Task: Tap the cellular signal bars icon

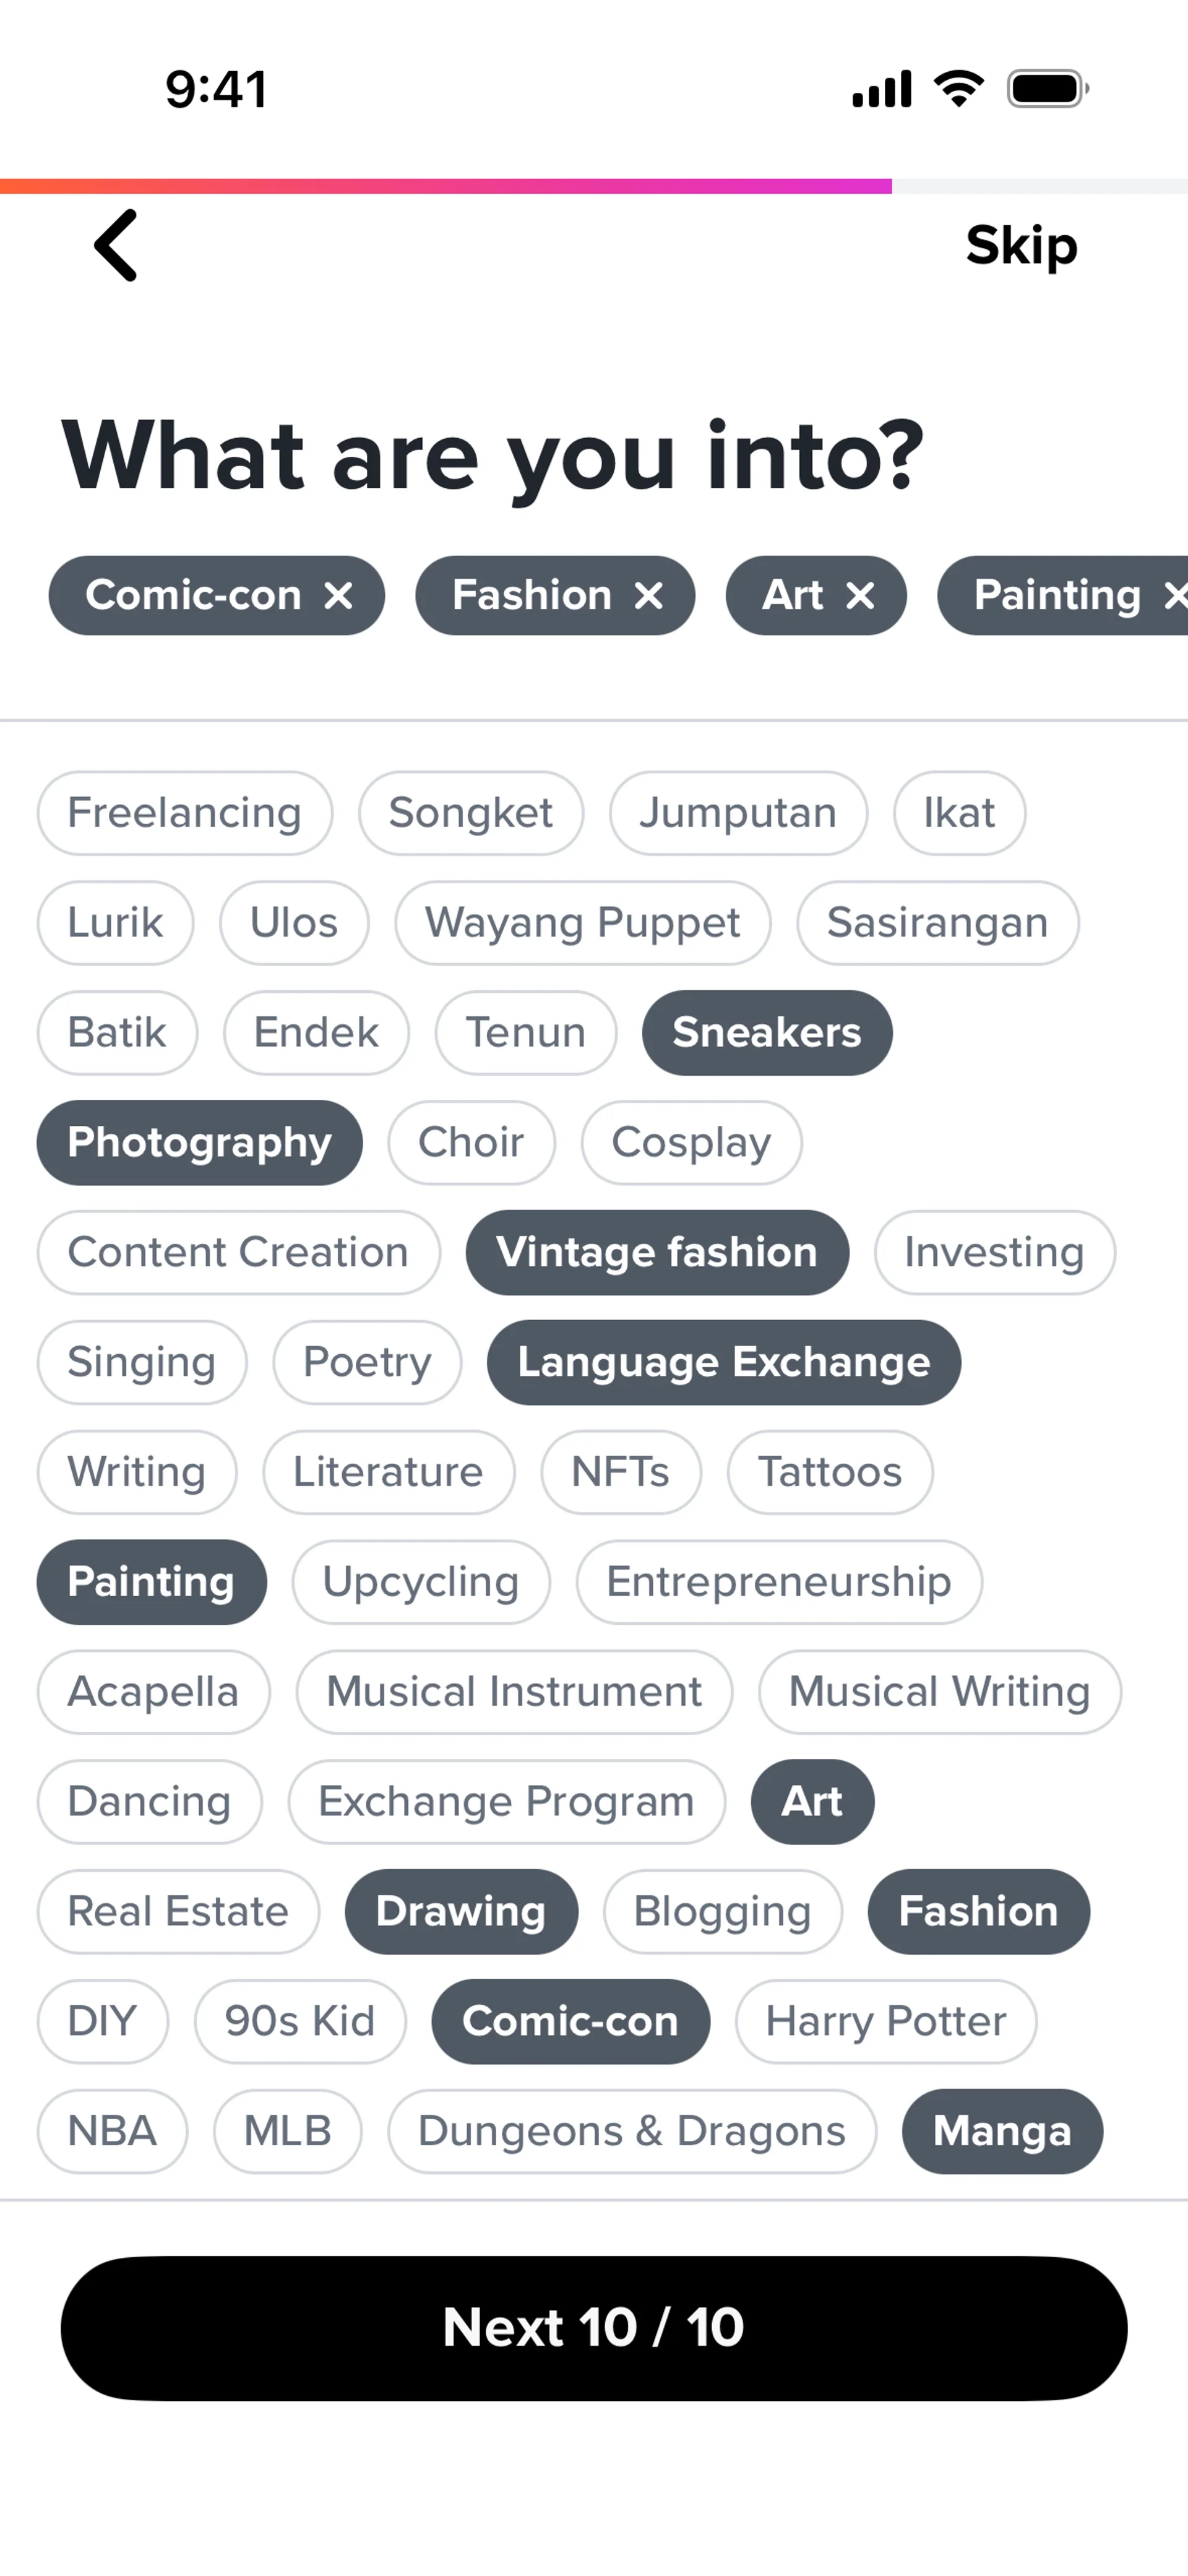Action: click(881, 89)
